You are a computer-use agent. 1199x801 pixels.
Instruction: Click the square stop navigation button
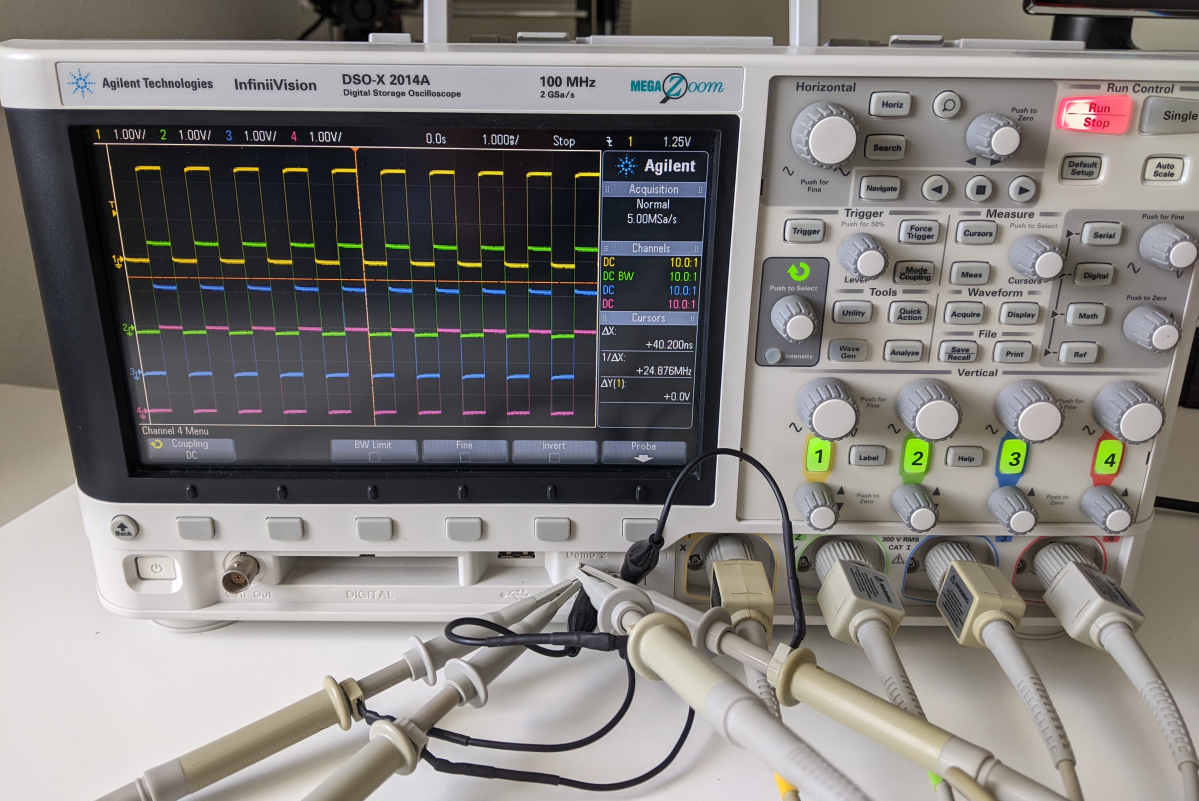pyautogui.click(x=979, y=188)
